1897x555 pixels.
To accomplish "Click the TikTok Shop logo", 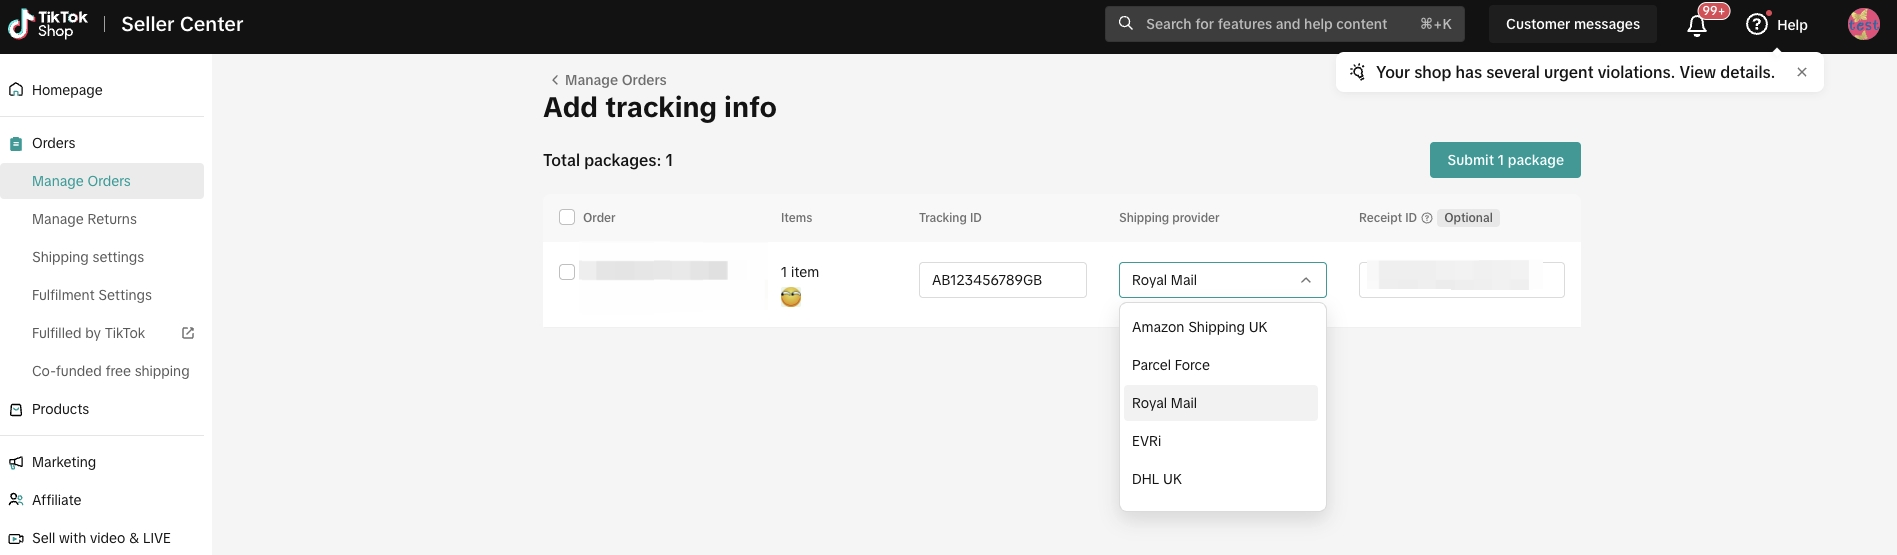I will (47, 24).
